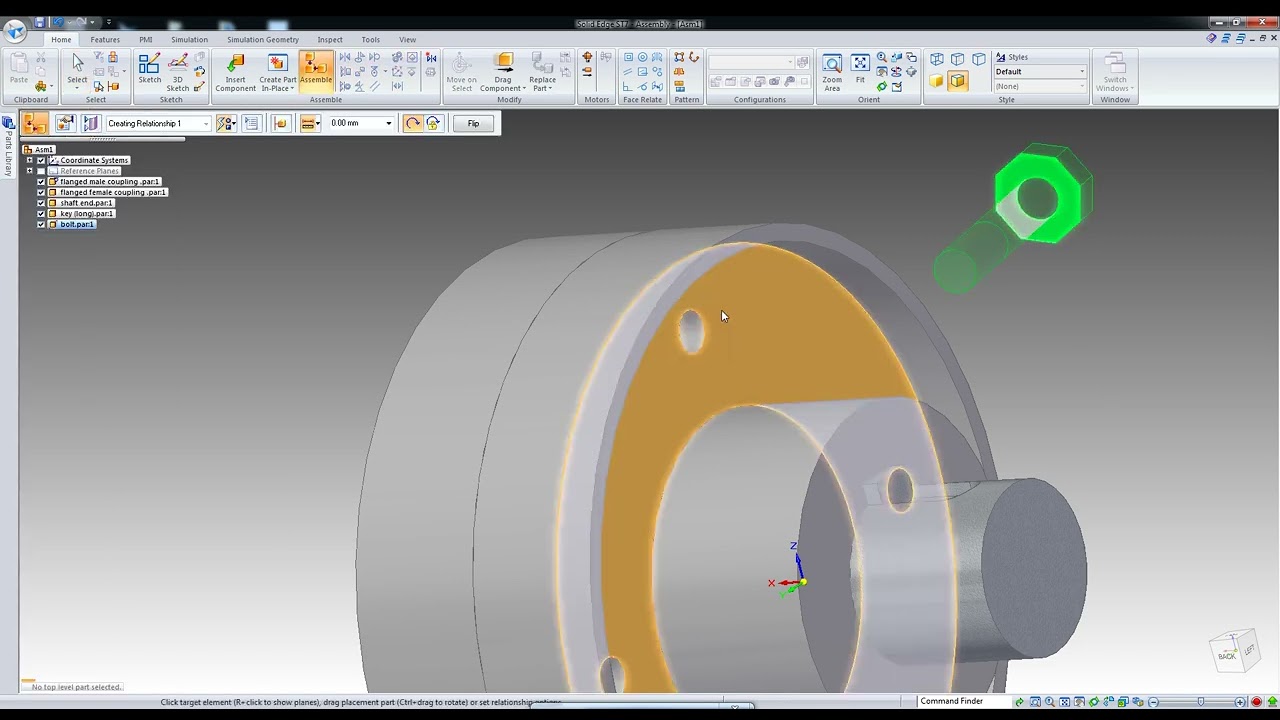Click the relationship types flyout icon
Image resolution: width=1280 pixels, height=720 pixels.
pyautogui.click(x=227, y=123)
